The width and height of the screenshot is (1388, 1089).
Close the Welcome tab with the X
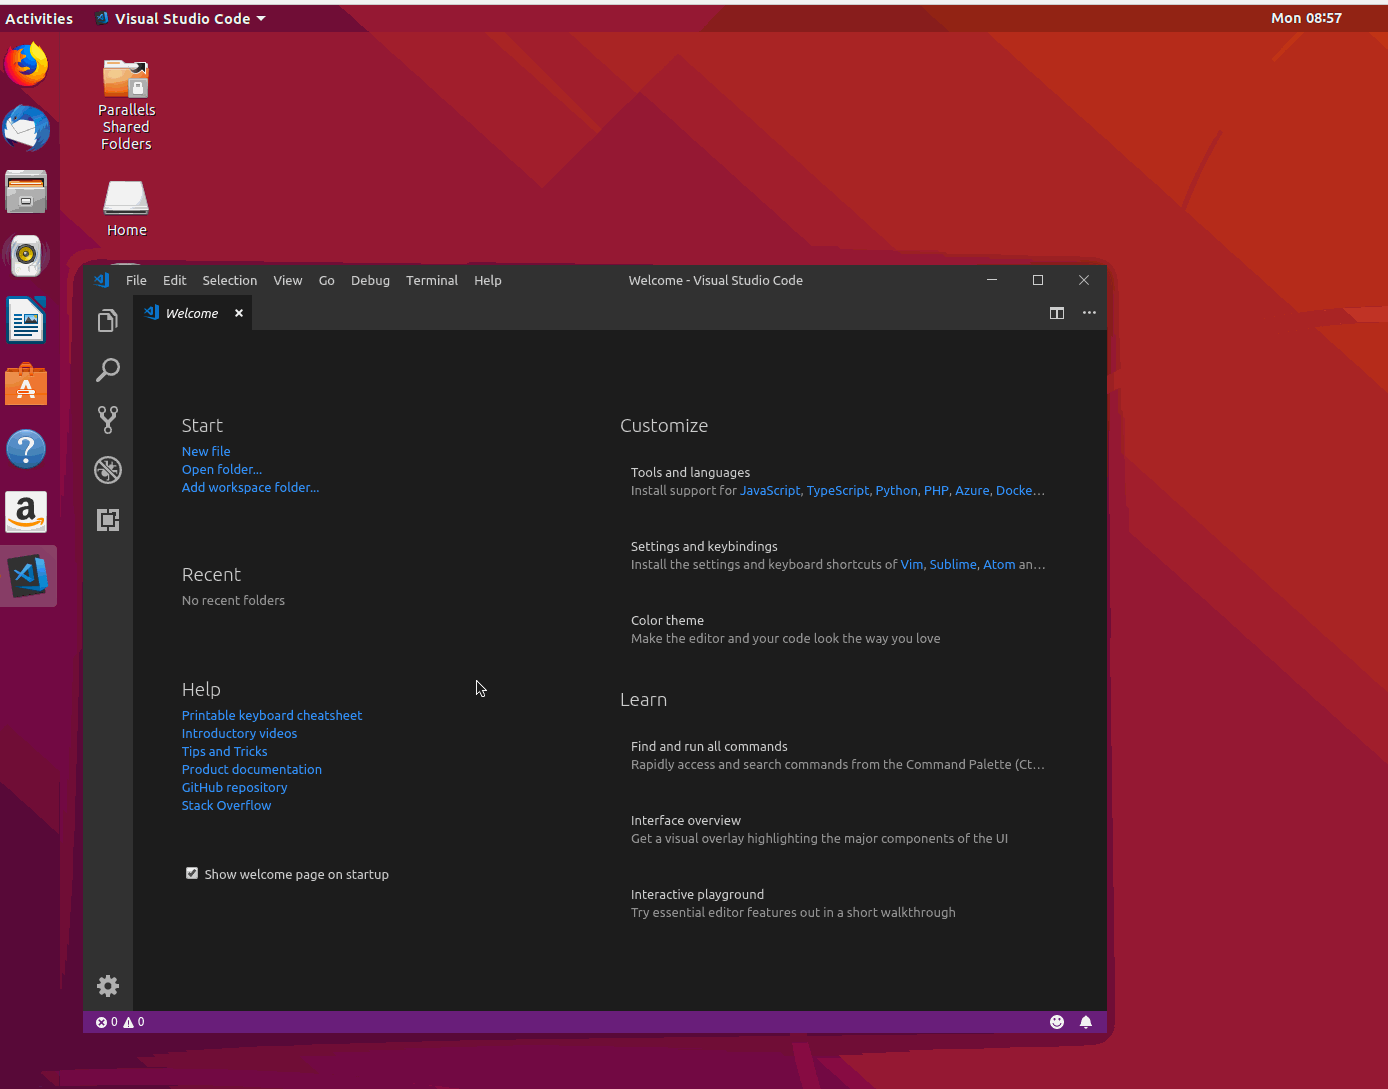tap(239, 313)
